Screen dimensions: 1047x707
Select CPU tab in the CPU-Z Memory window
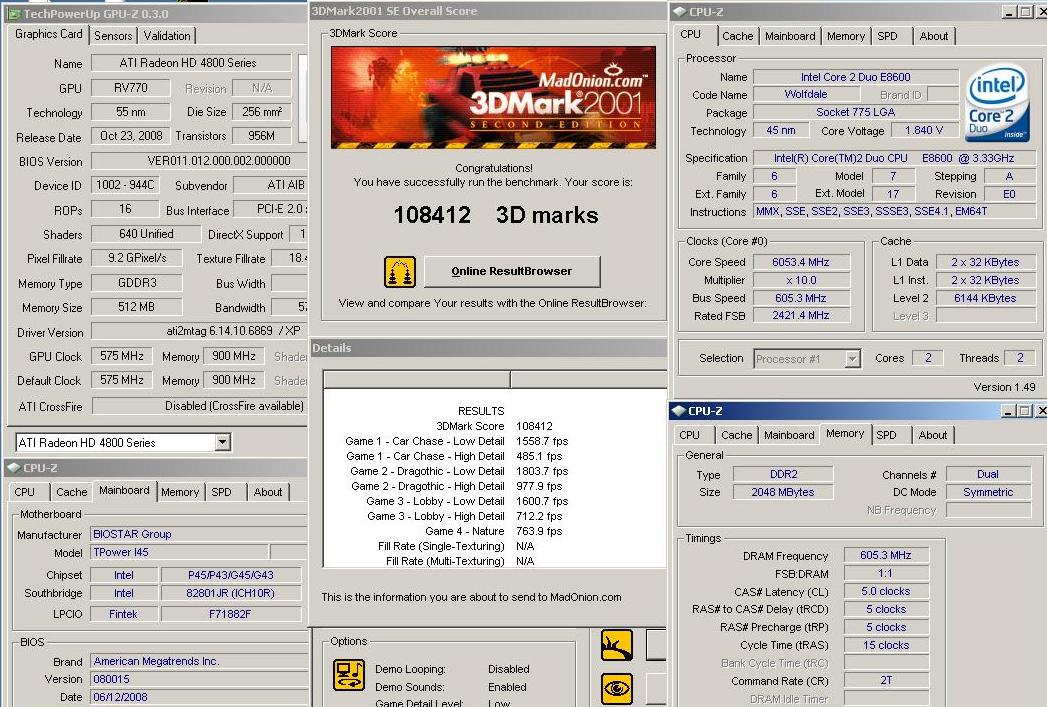click(x=690, y=435)
